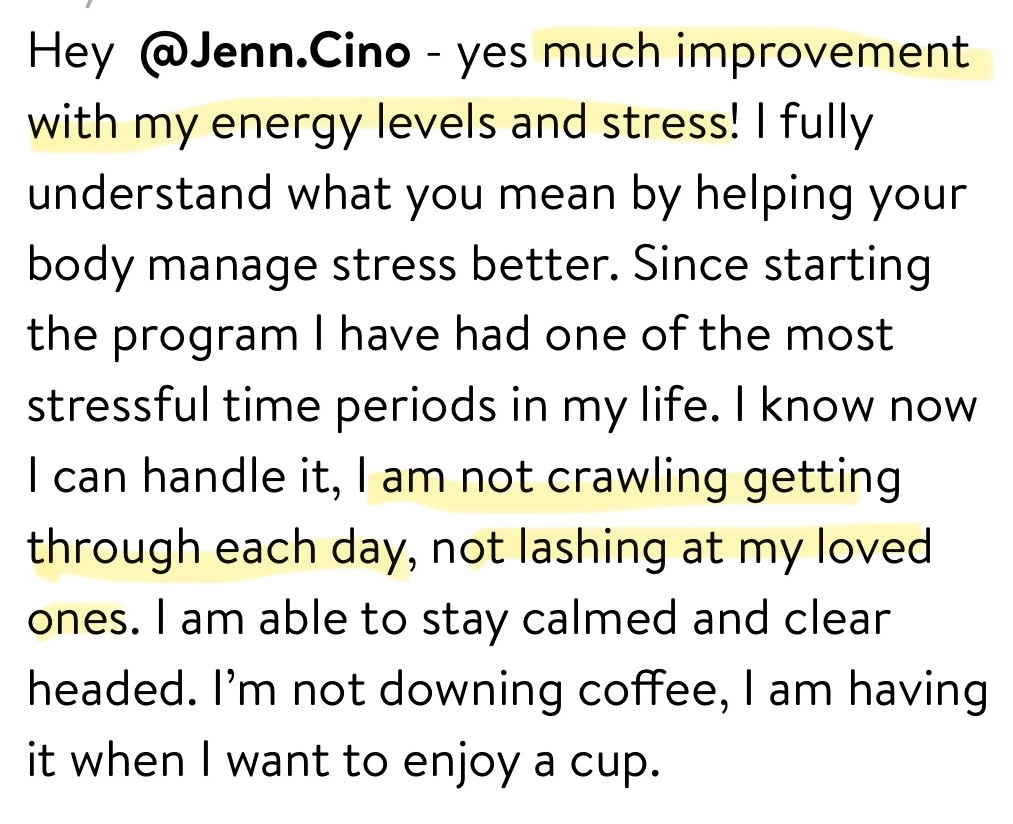This screenshot has width=1013, height=824.
Task: Click the word "understand" in the comment
Action: click(151, 193)
